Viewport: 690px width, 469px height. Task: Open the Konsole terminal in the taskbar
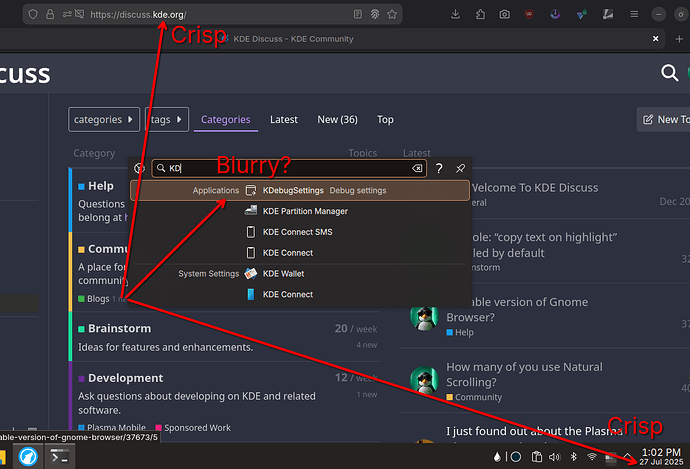click(62, 457)
